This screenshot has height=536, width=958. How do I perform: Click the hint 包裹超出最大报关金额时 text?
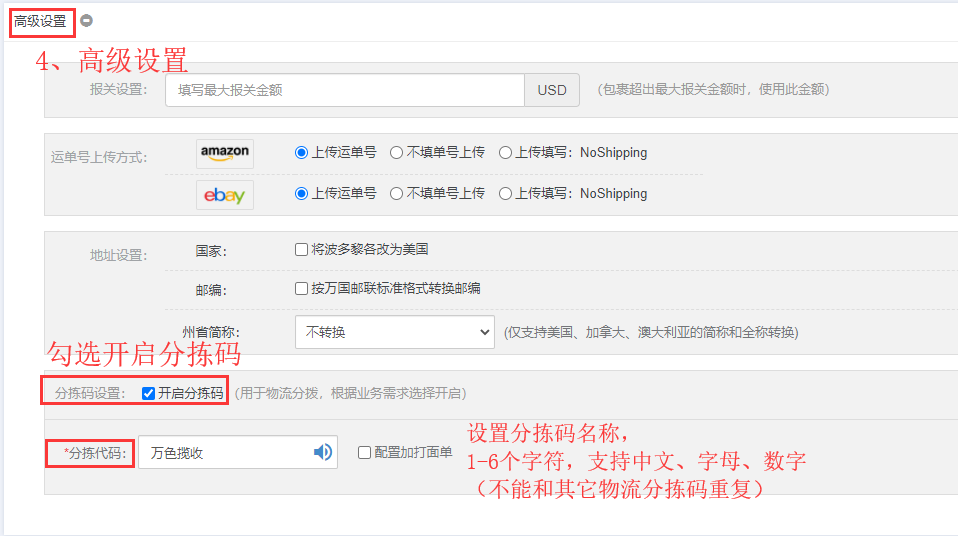pyautogui.click(x=712, y=90)
